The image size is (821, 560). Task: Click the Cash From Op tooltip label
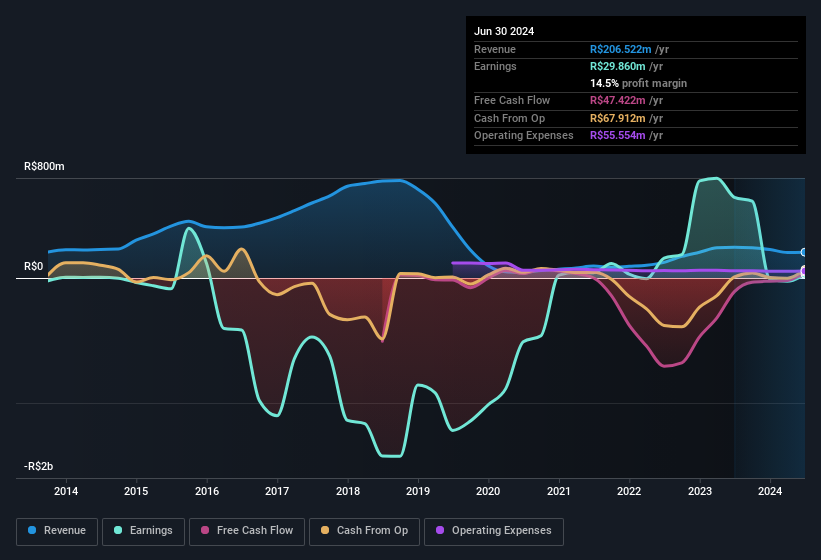pos(509,118)
